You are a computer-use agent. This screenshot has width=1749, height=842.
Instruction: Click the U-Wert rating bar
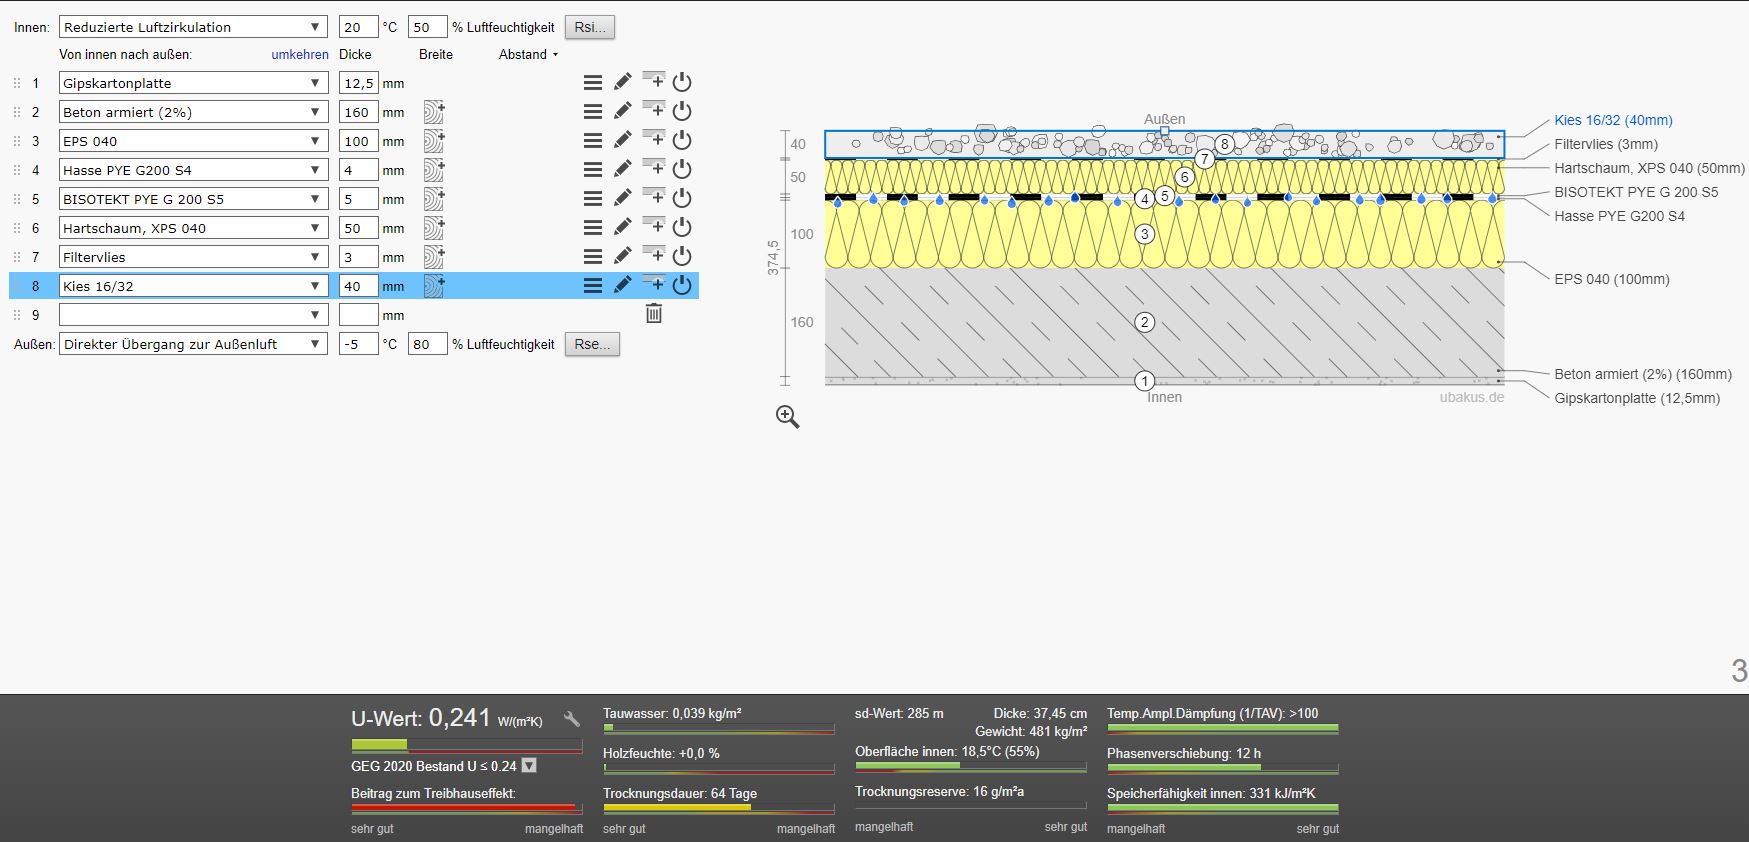coord(466,745)
